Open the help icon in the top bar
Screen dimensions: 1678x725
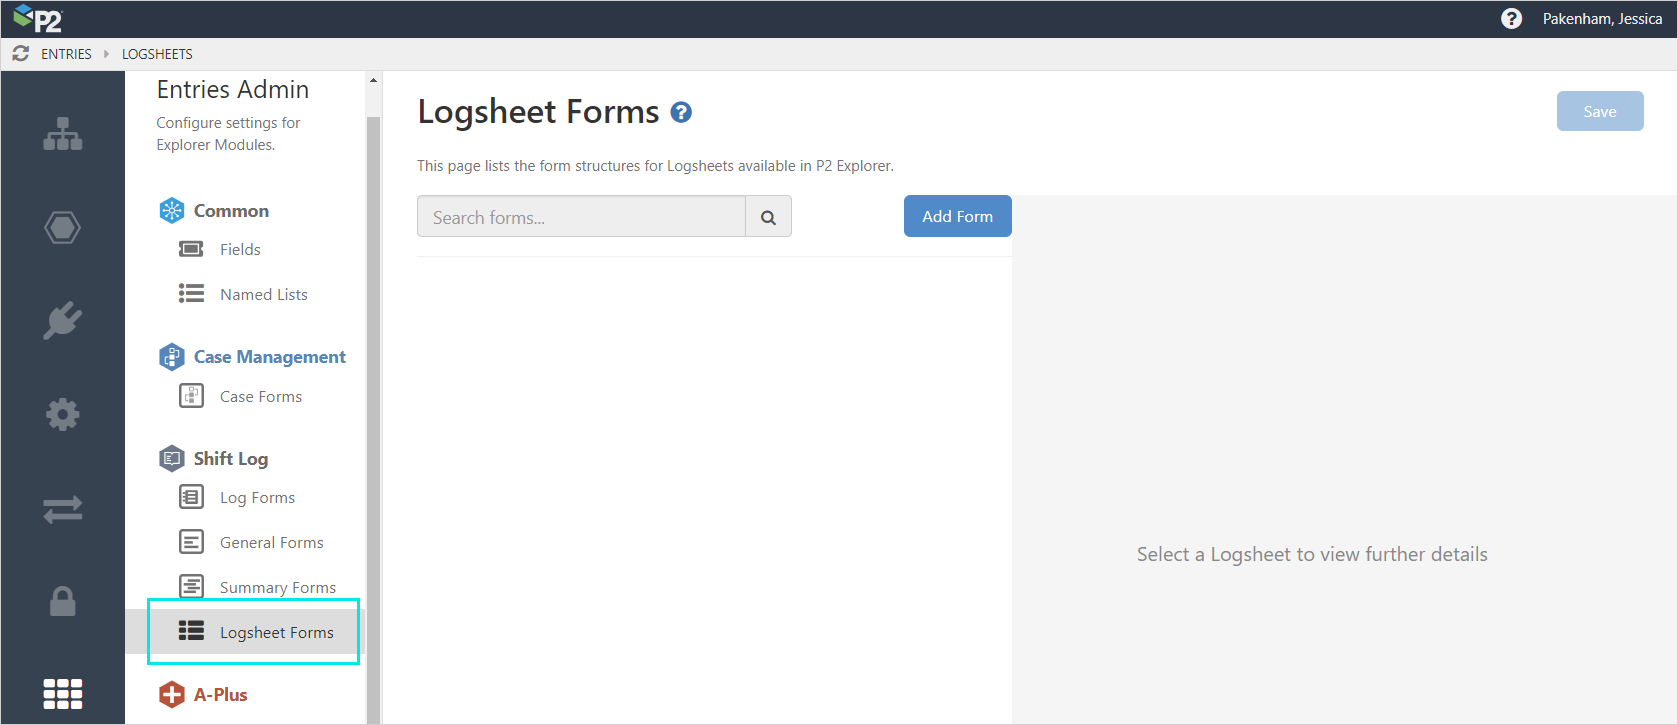(x=1511, y=19)
